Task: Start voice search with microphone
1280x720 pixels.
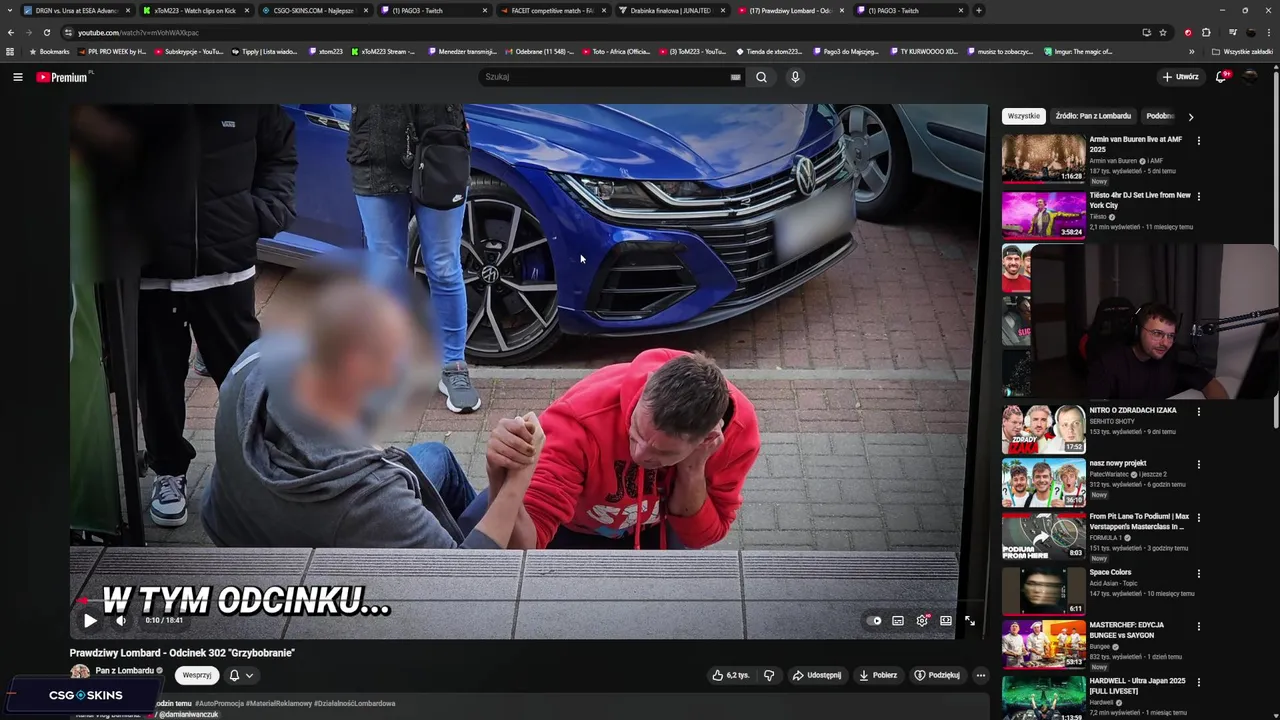Action: pos(795,77)
